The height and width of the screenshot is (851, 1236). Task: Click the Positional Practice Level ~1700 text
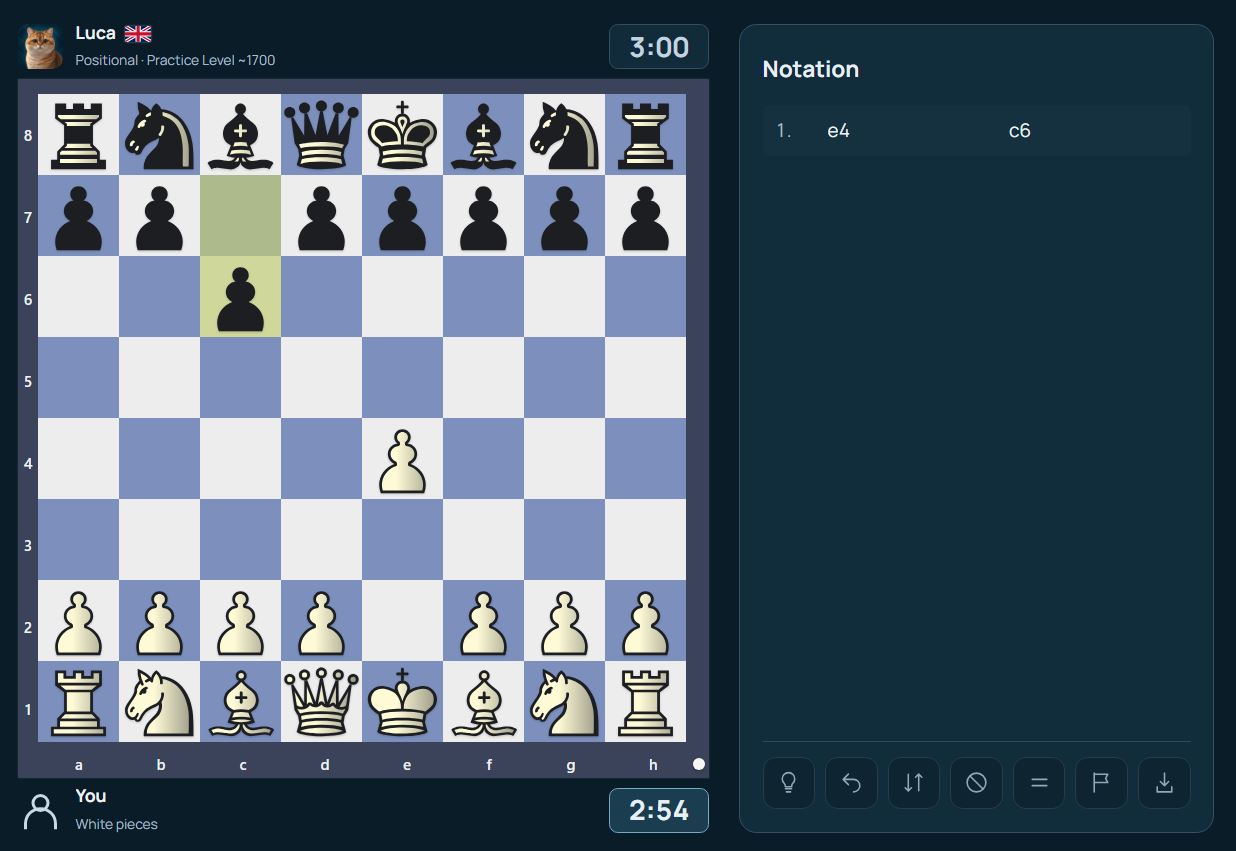click(175, 60)
